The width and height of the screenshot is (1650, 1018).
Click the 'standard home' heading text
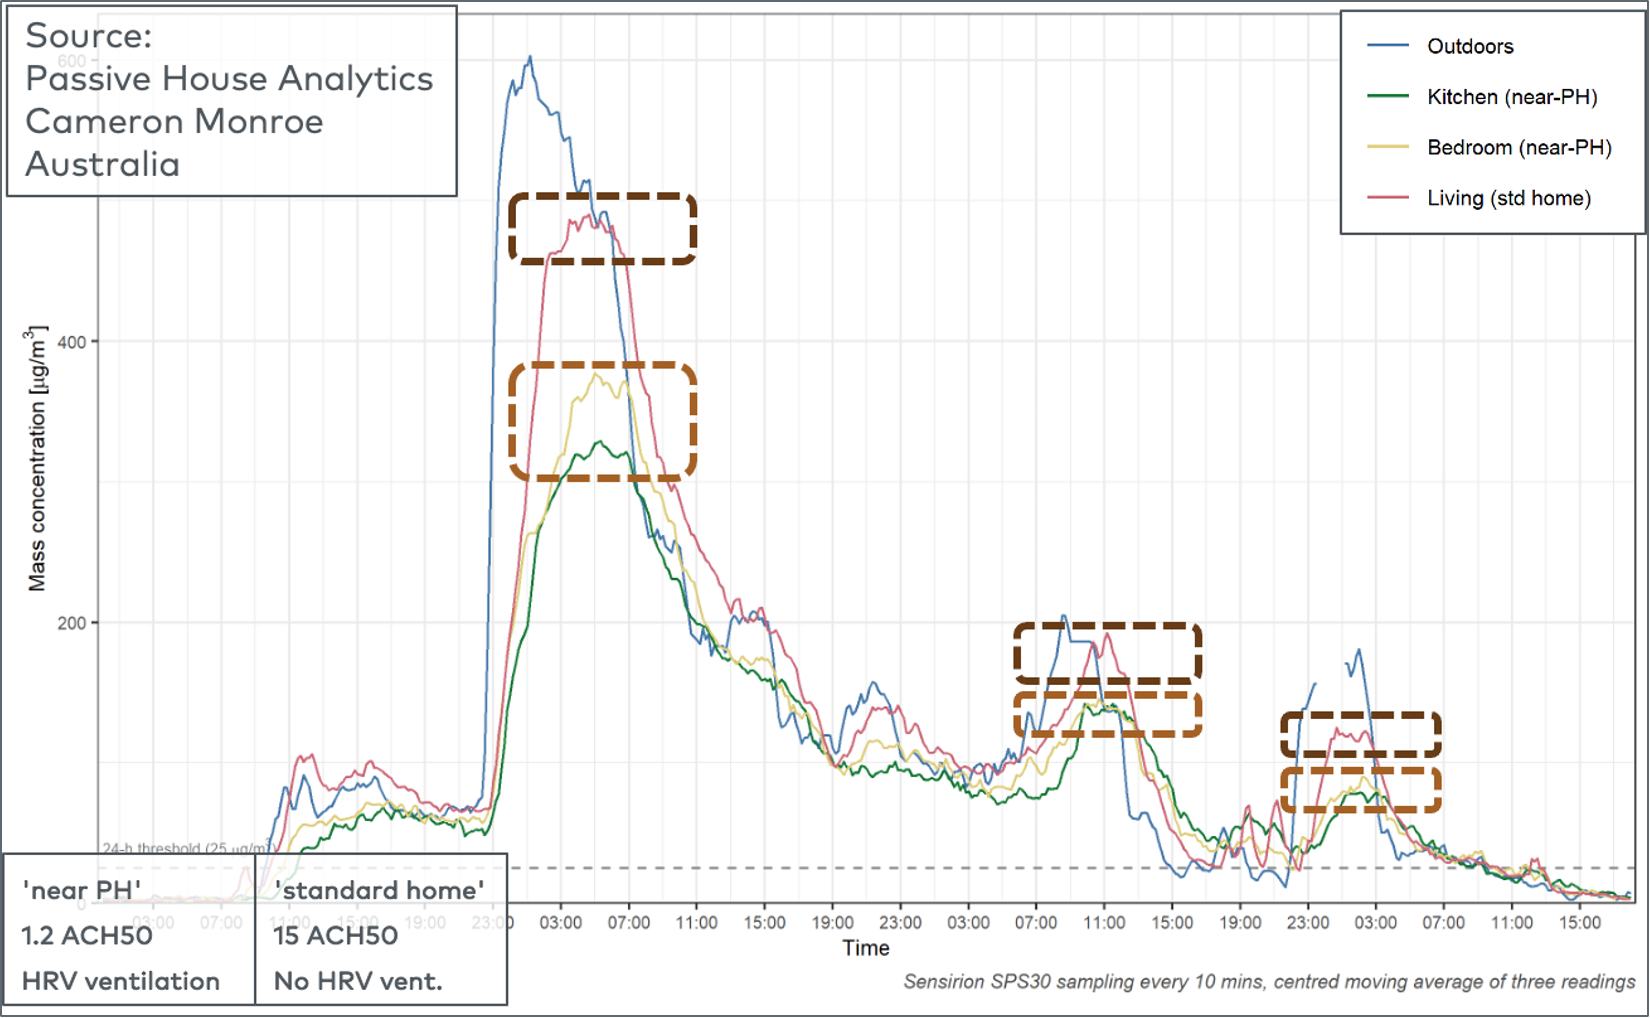coord(379,890)
